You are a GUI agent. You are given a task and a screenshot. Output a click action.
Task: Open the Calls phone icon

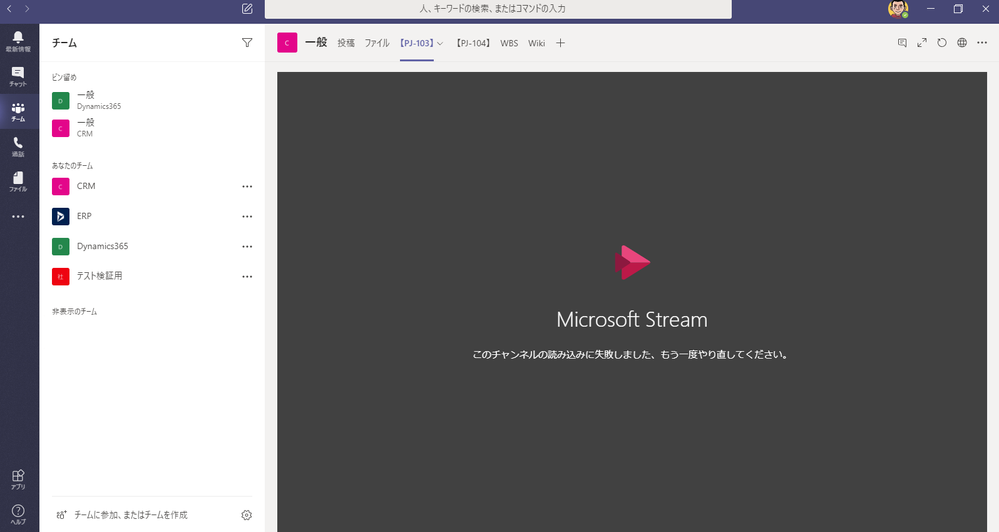[x=18, y=147]
